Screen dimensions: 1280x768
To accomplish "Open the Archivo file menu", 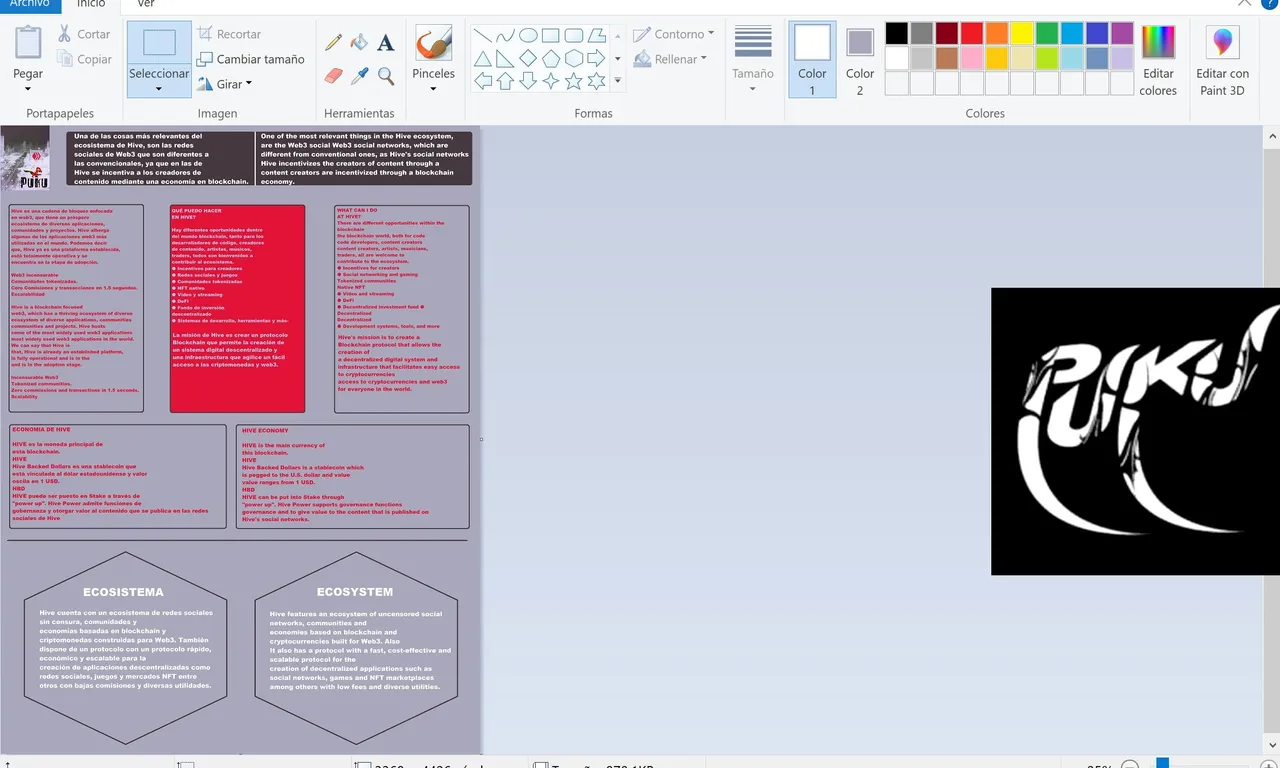I will 28,4.
